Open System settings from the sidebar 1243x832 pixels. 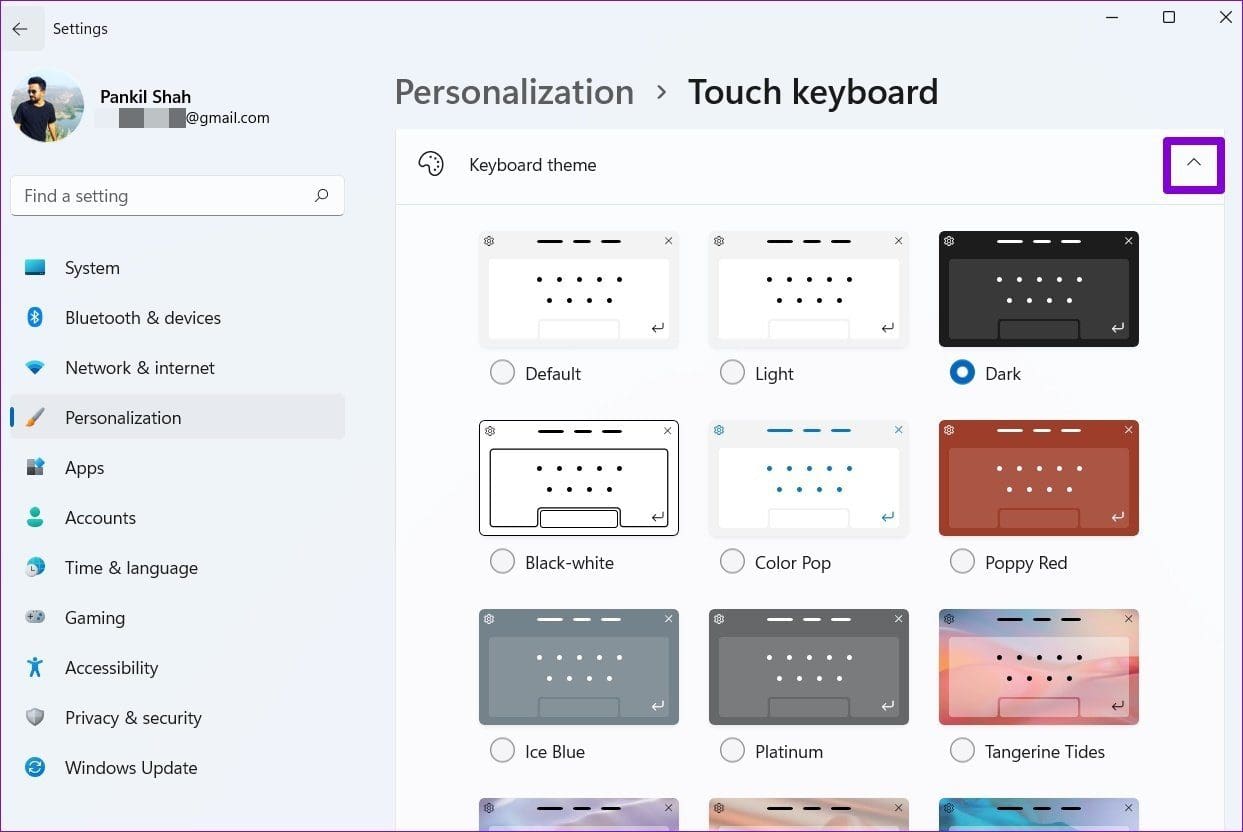92,267
